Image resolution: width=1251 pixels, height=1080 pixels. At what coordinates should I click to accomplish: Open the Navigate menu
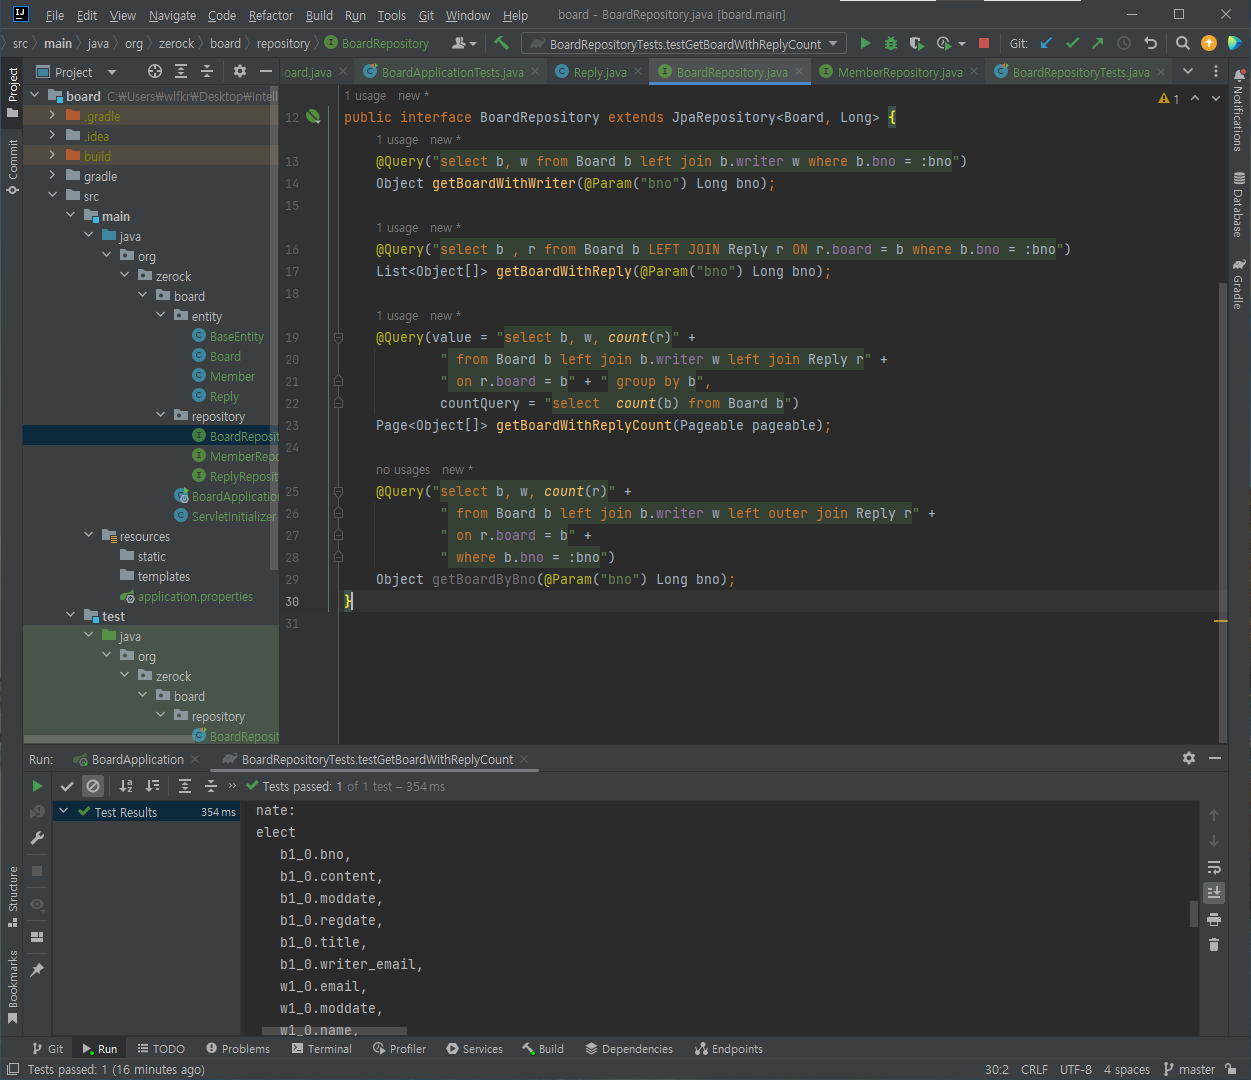pos(172,15)
